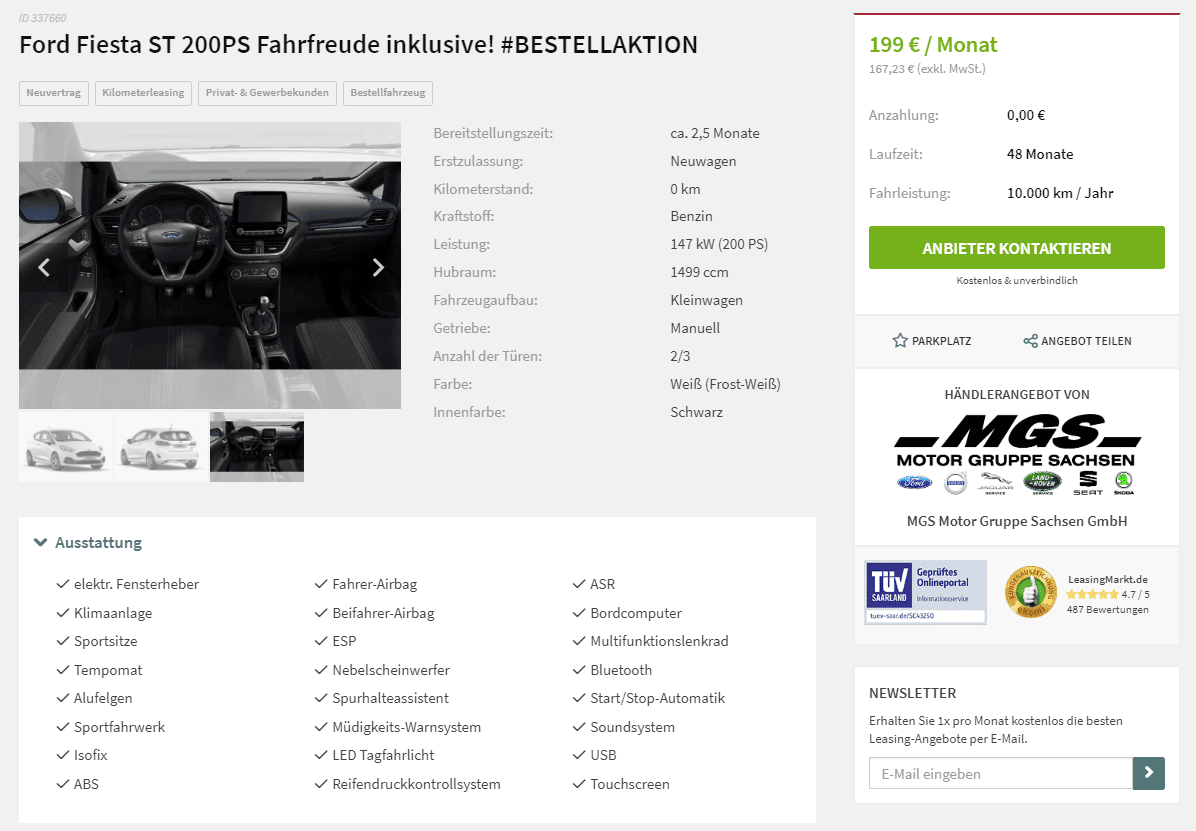This screenshot has width=1196, height=831.
Task: Click the Ausstattung section heading
Action: tap(98, 543)
